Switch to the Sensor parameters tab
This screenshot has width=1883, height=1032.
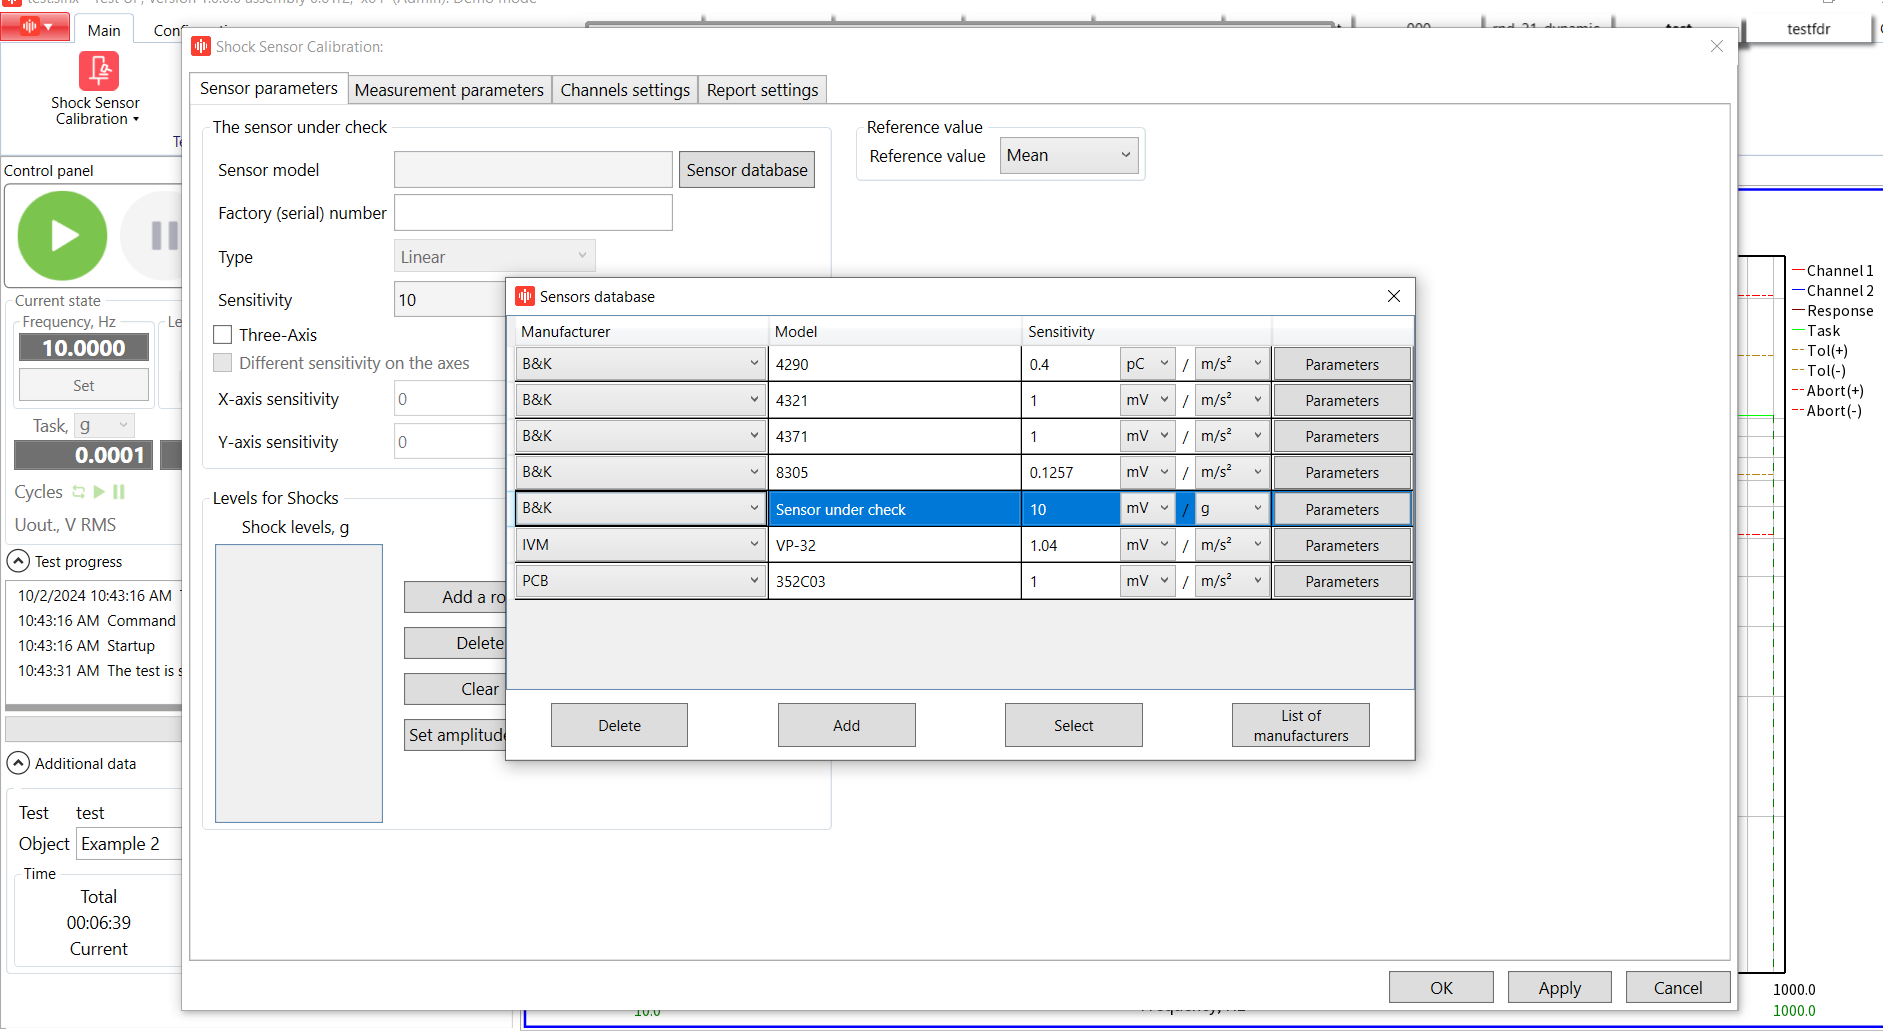click(269, 88)
